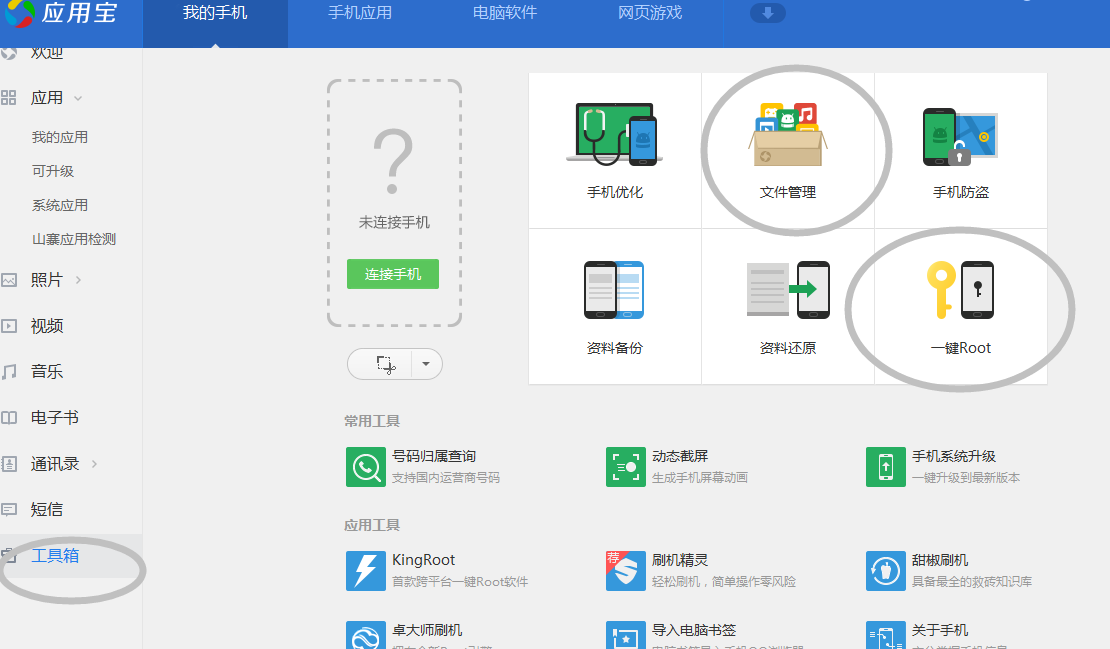Expand the 通讯录 section chevron

94,464
